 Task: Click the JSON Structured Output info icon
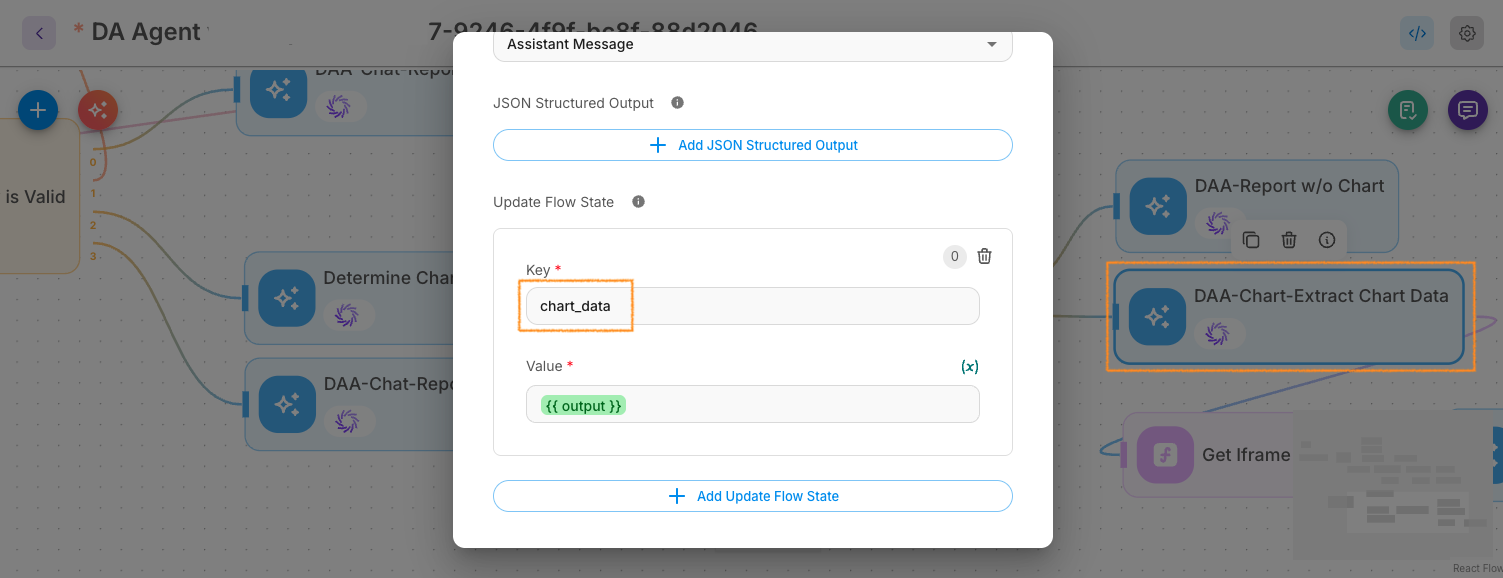[x=677, y=103]
